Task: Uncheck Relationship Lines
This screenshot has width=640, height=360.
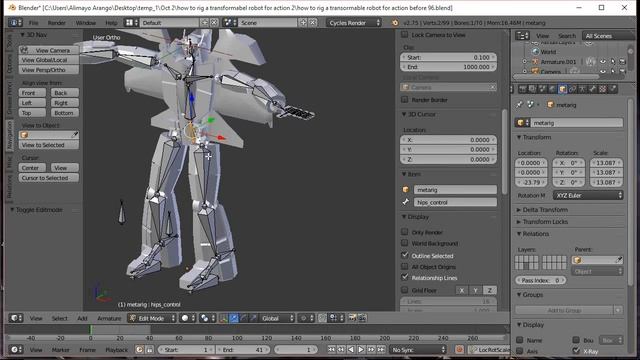Action: pyautogui.click(x=404, y=277)
